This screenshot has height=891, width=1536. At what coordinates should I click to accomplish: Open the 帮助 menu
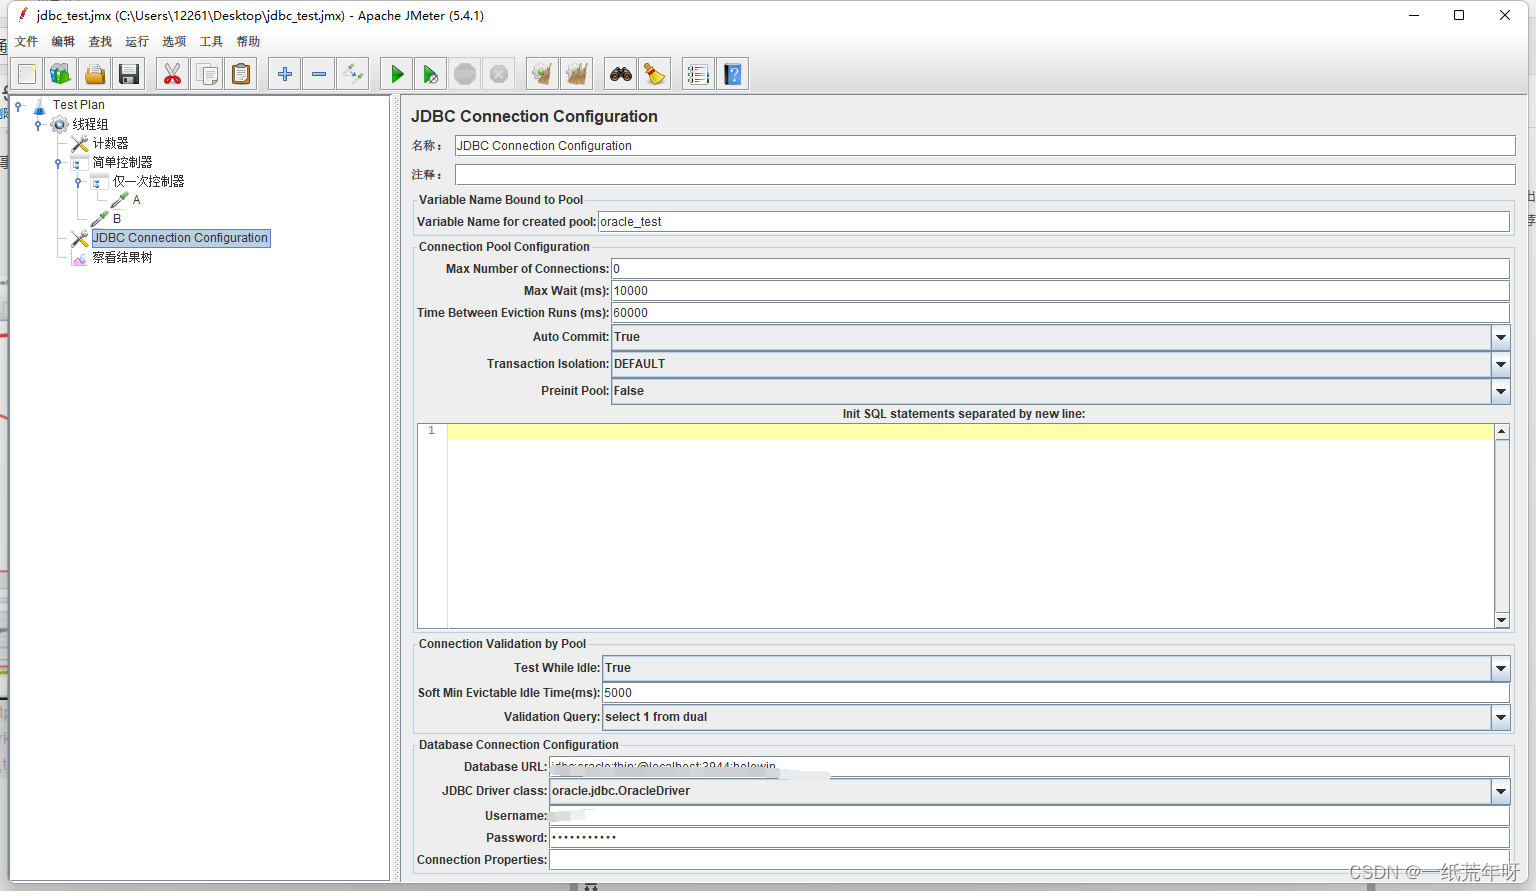(248, 42)
